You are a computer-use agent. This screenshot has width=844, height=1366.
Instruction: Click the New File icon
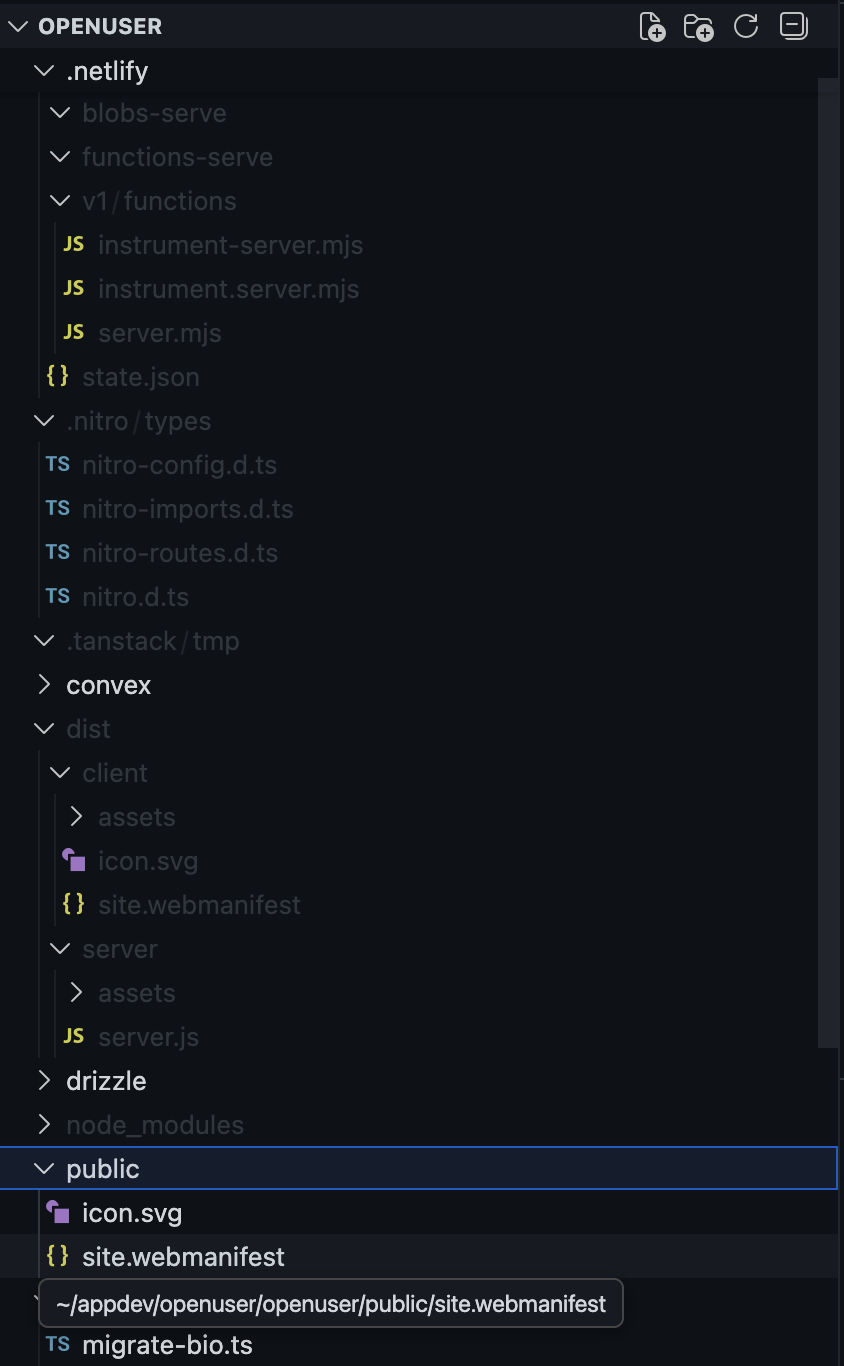(652, 27)
